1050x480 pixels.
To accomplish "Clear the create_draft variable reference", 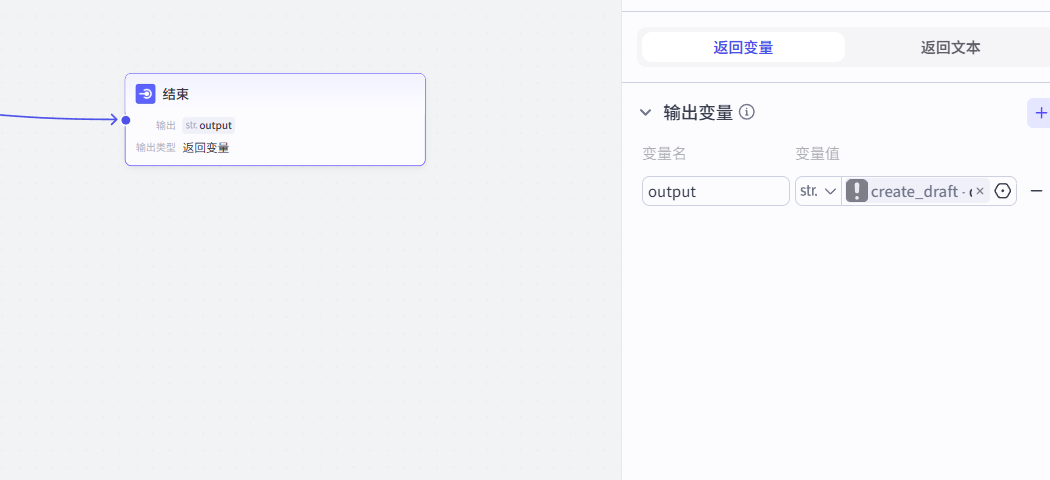I will click(980, 191).
